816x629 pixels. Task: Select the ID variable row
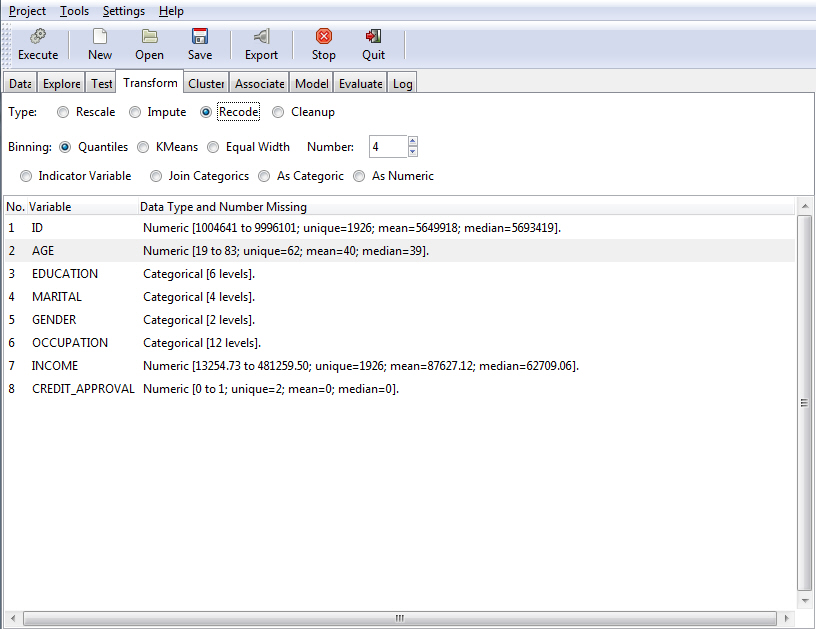coord(400,228)
